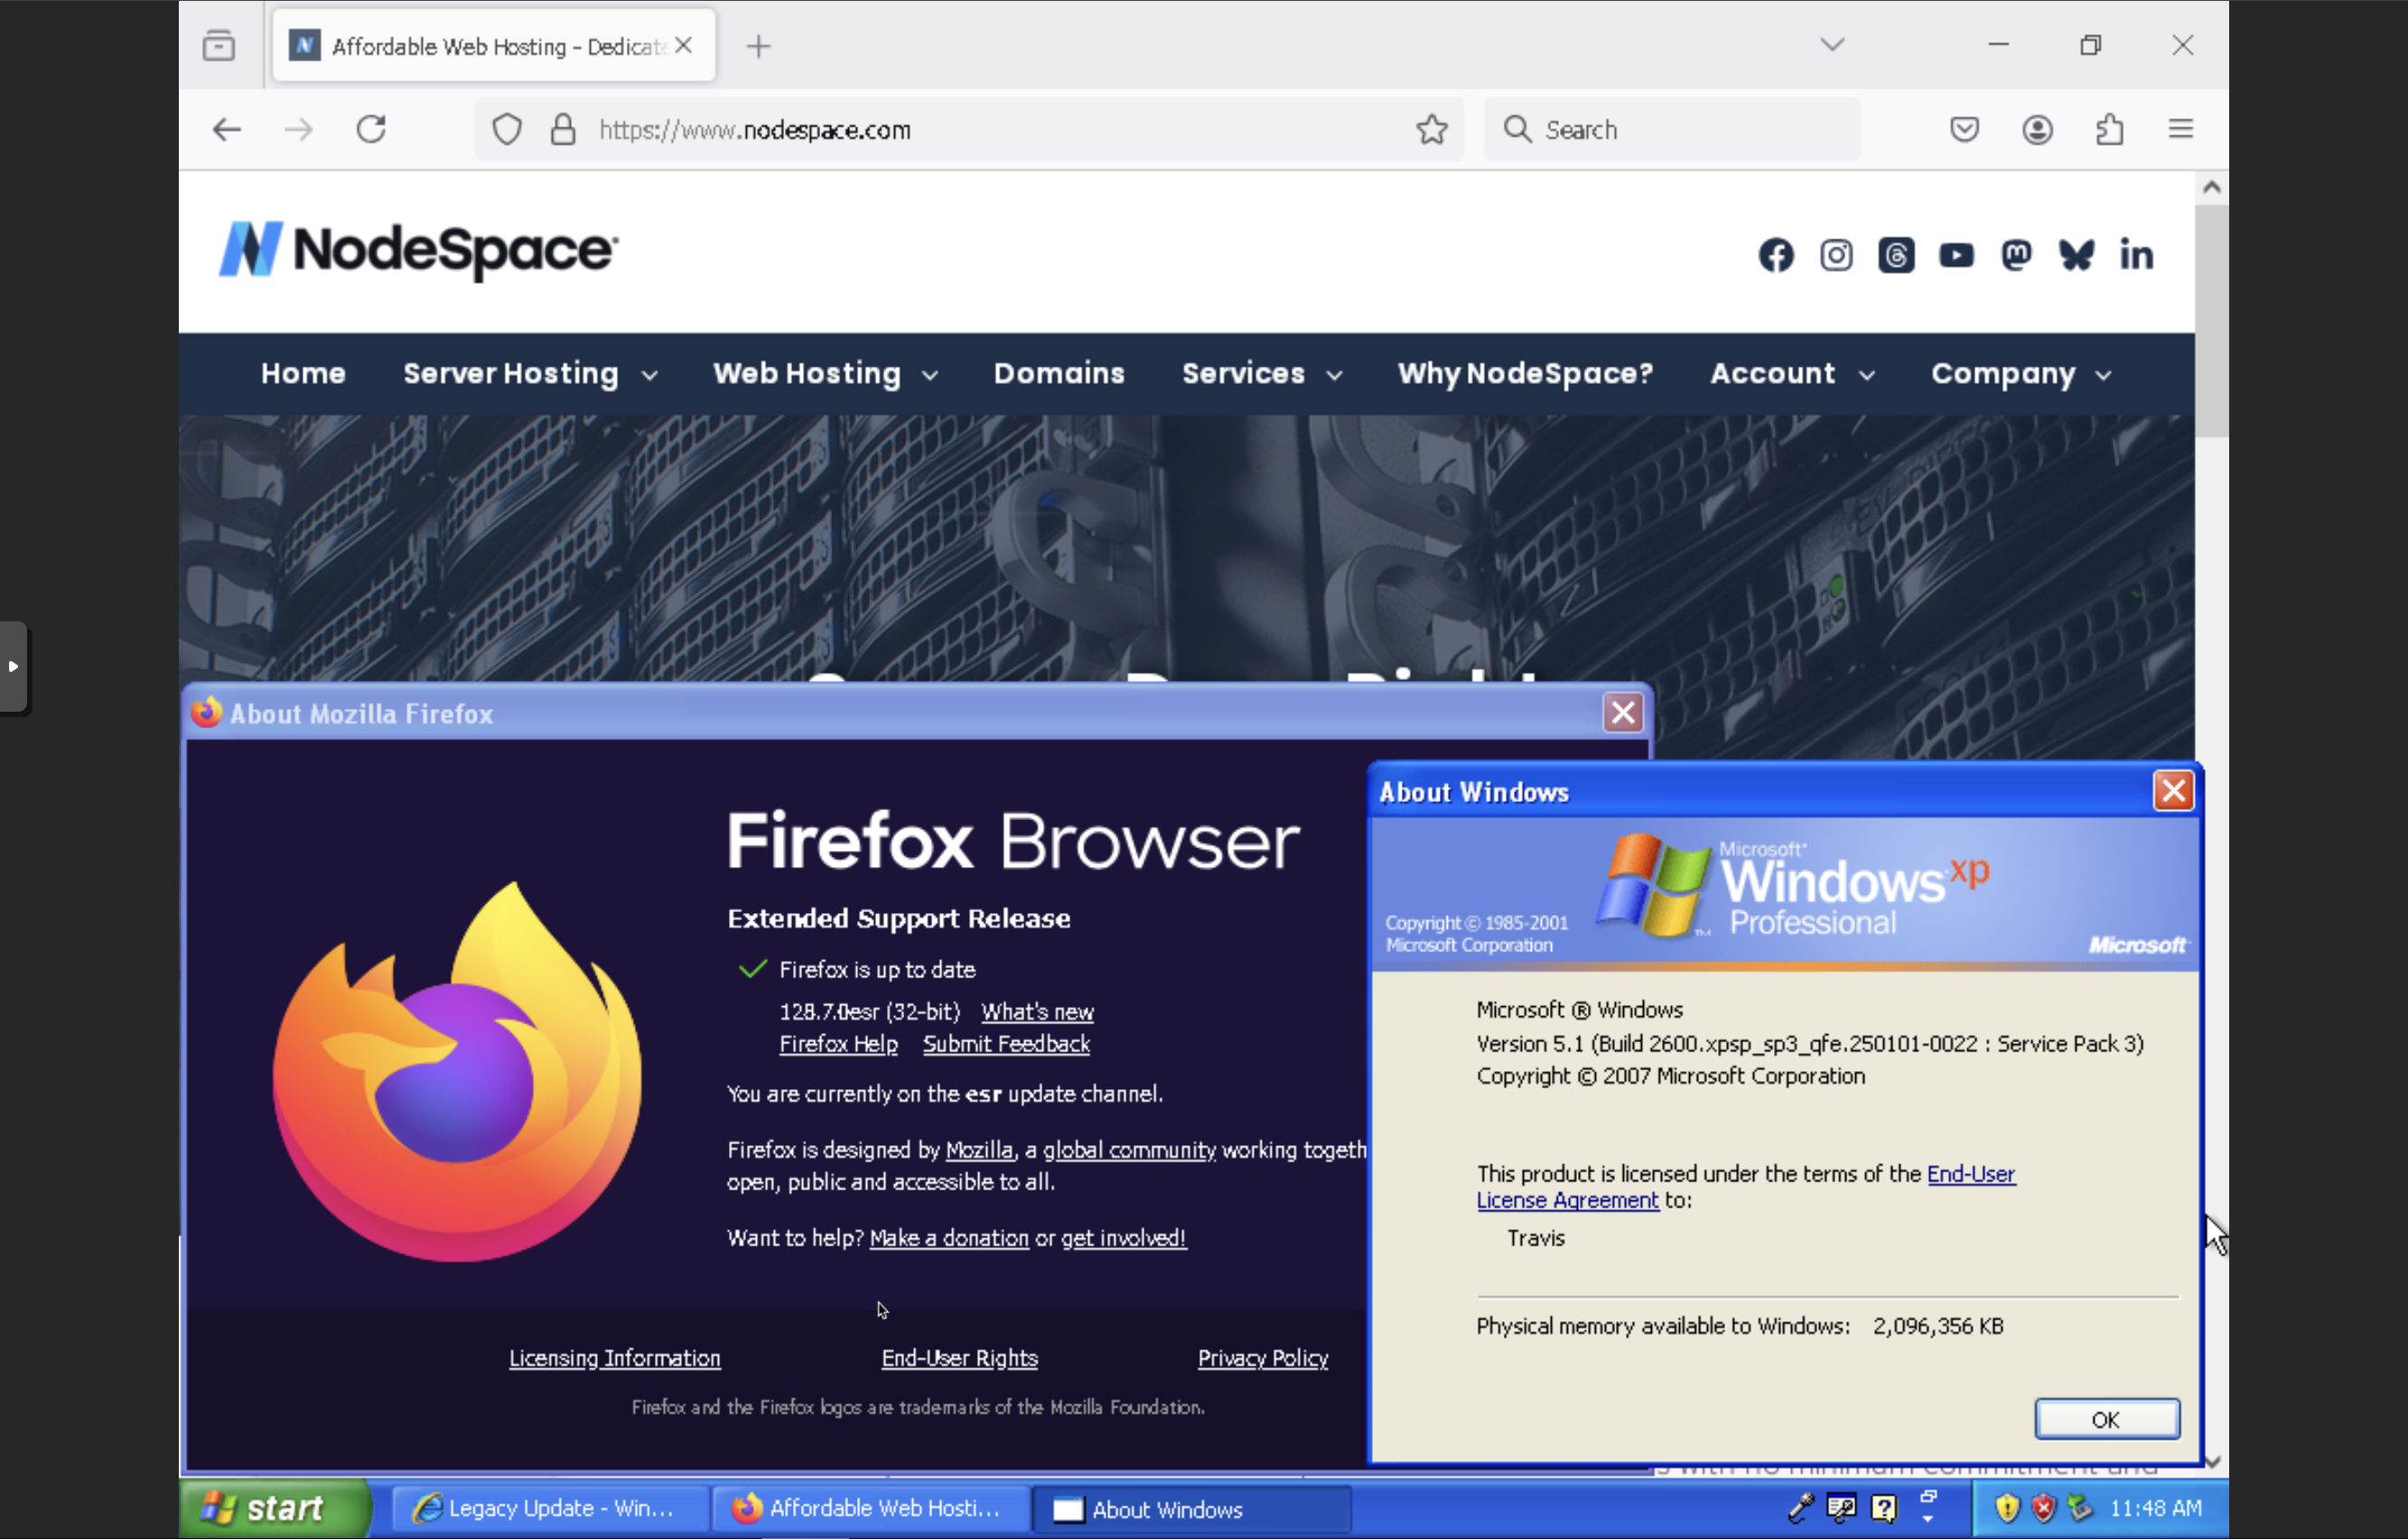Click the browser forward arrow
2408x1539 pixels.
pyautogui.click(x=298, y=130)
